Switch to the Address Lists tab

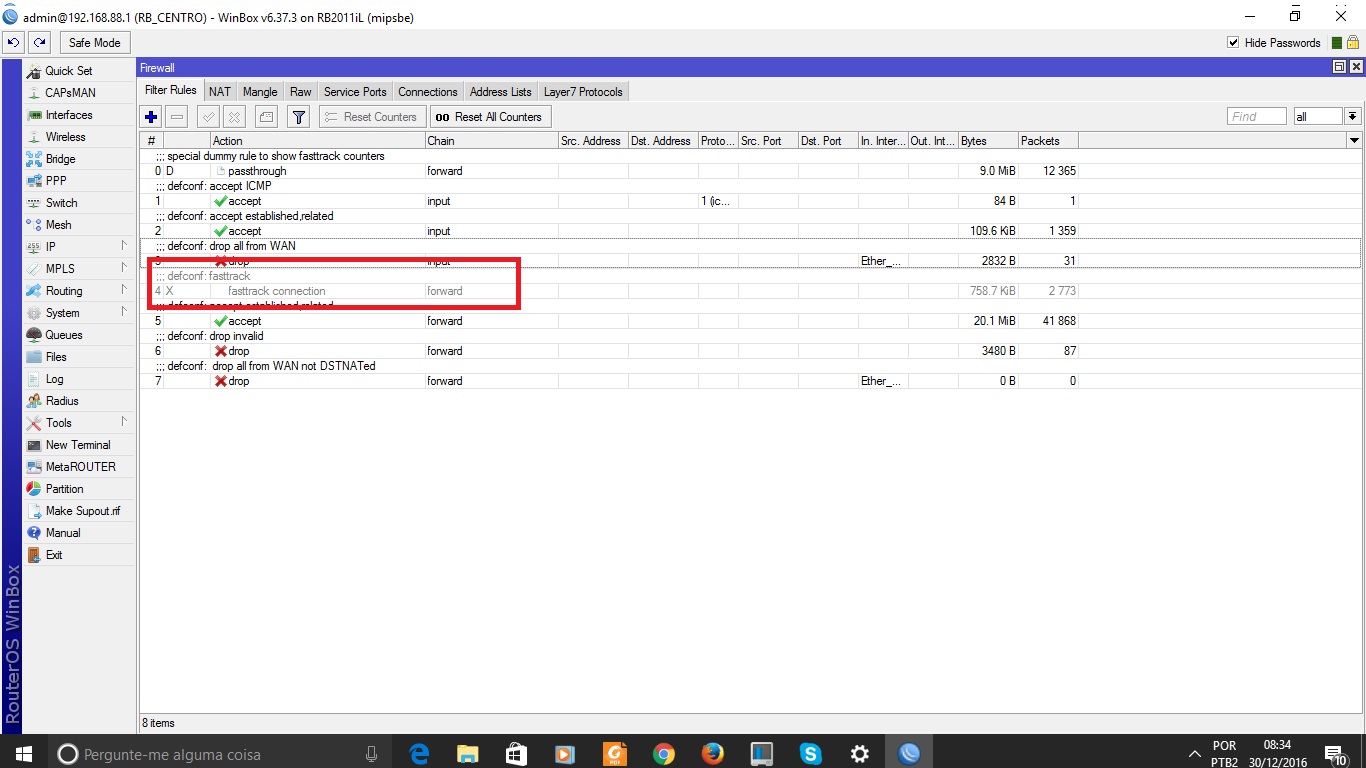(x=501, y=92)
